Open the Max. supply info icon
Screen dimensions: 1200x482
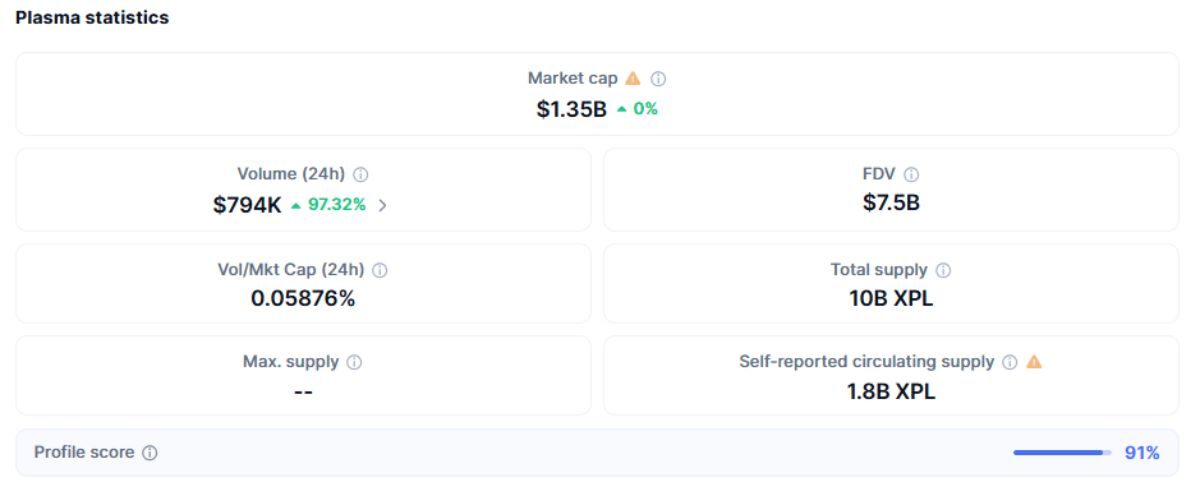(x=354, y=362)
